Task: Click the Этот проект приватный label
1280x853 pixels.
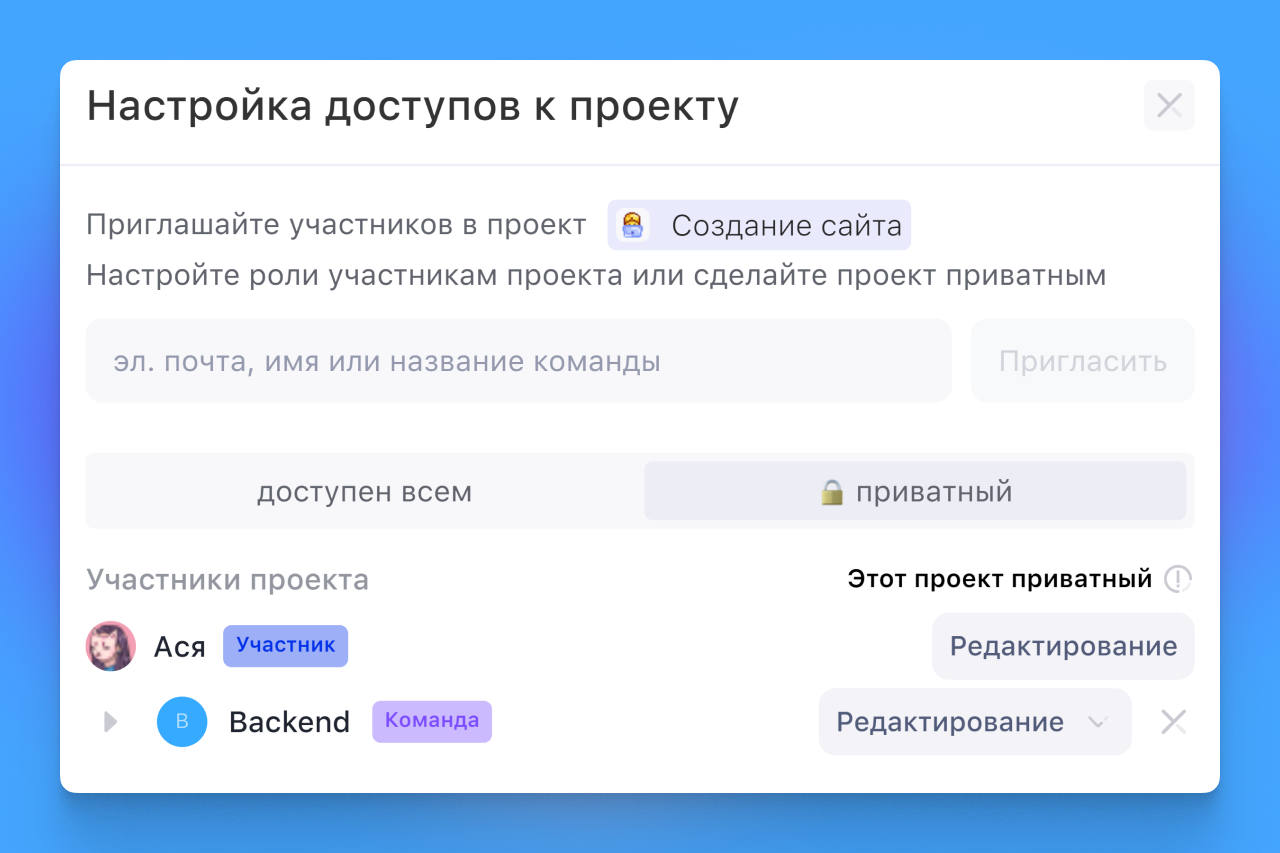Action: pos(999,579)
